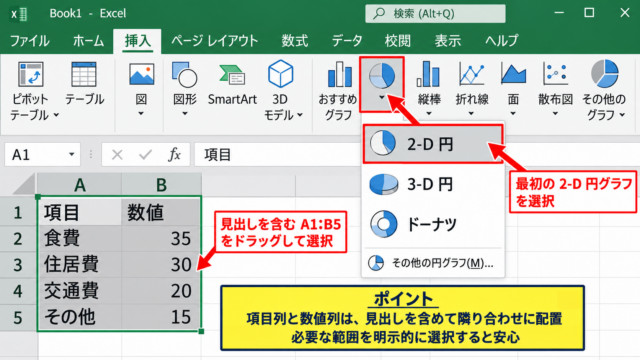Click cell containing 交通費
Image resolution: width=640 pixels, height=360 pixels.
coord(80,291)
